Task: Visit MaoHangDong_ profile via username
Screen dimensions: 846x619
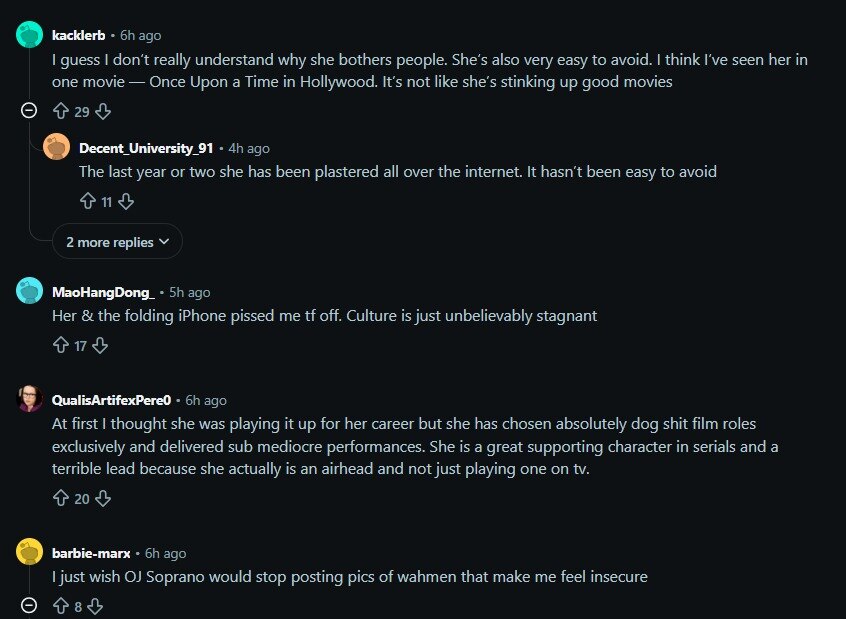Action: click(x=104, y=293)
